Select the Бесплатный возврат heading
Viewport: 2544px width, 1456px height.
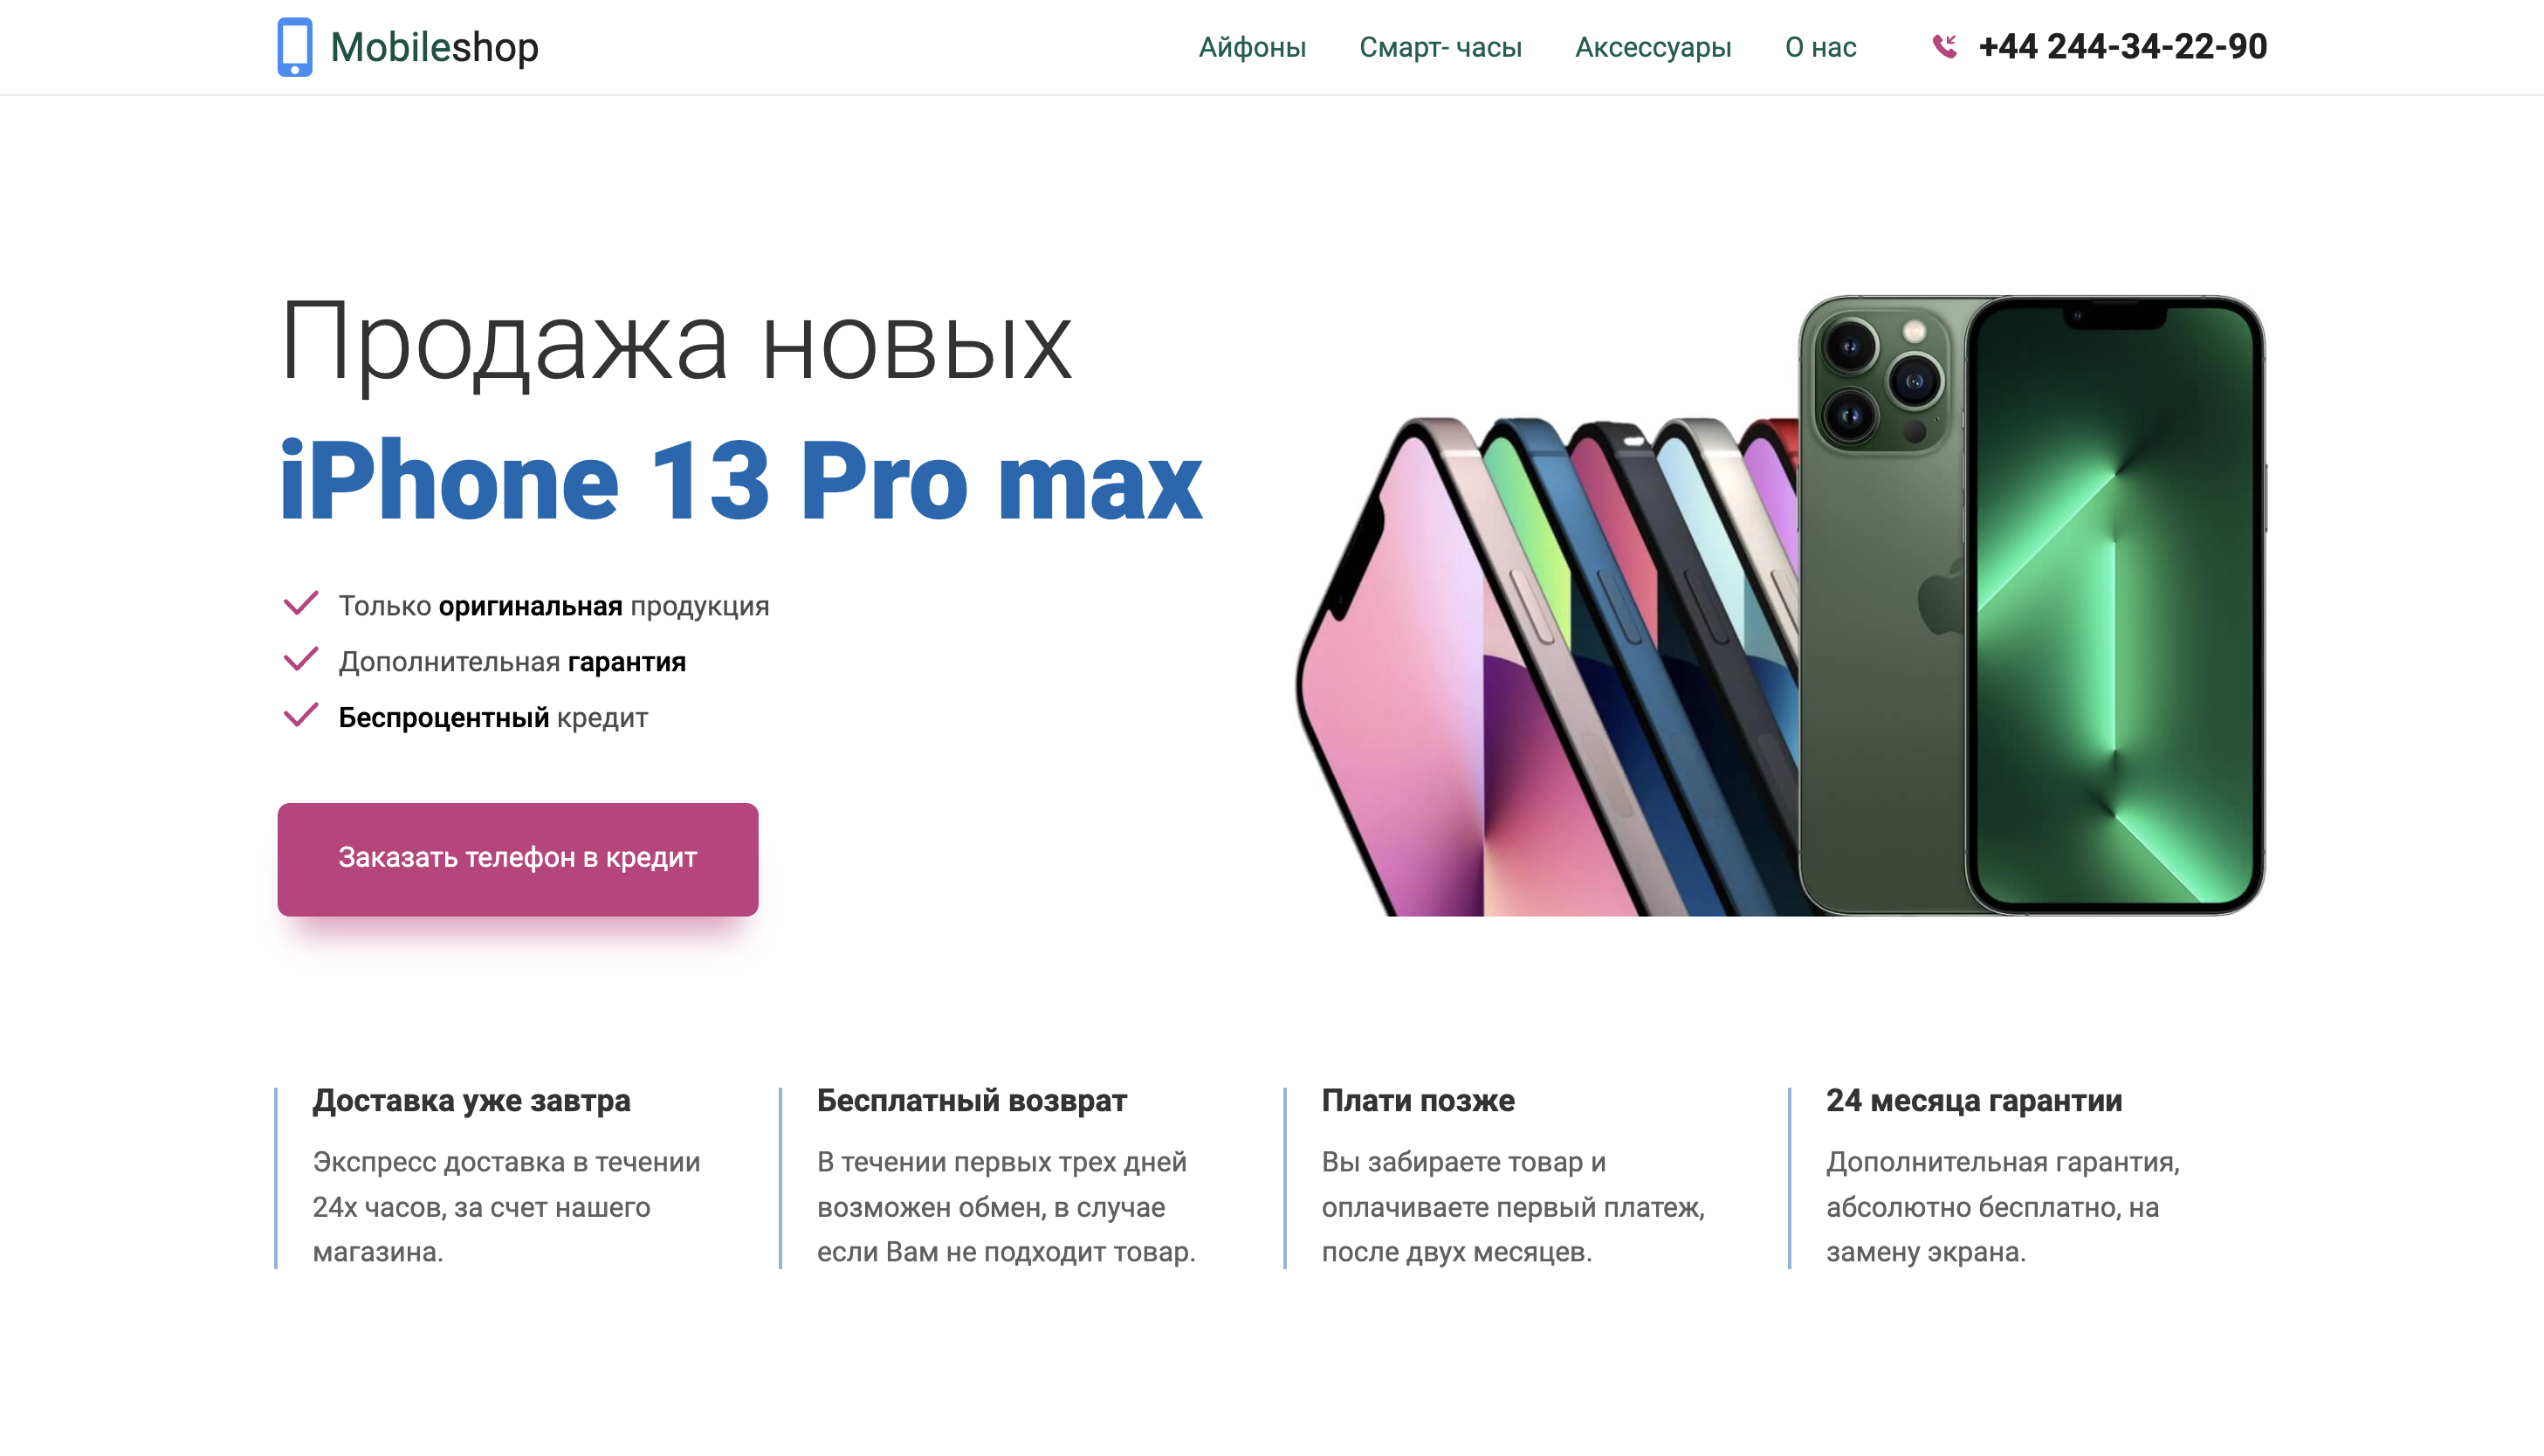tap(971, 1100)
